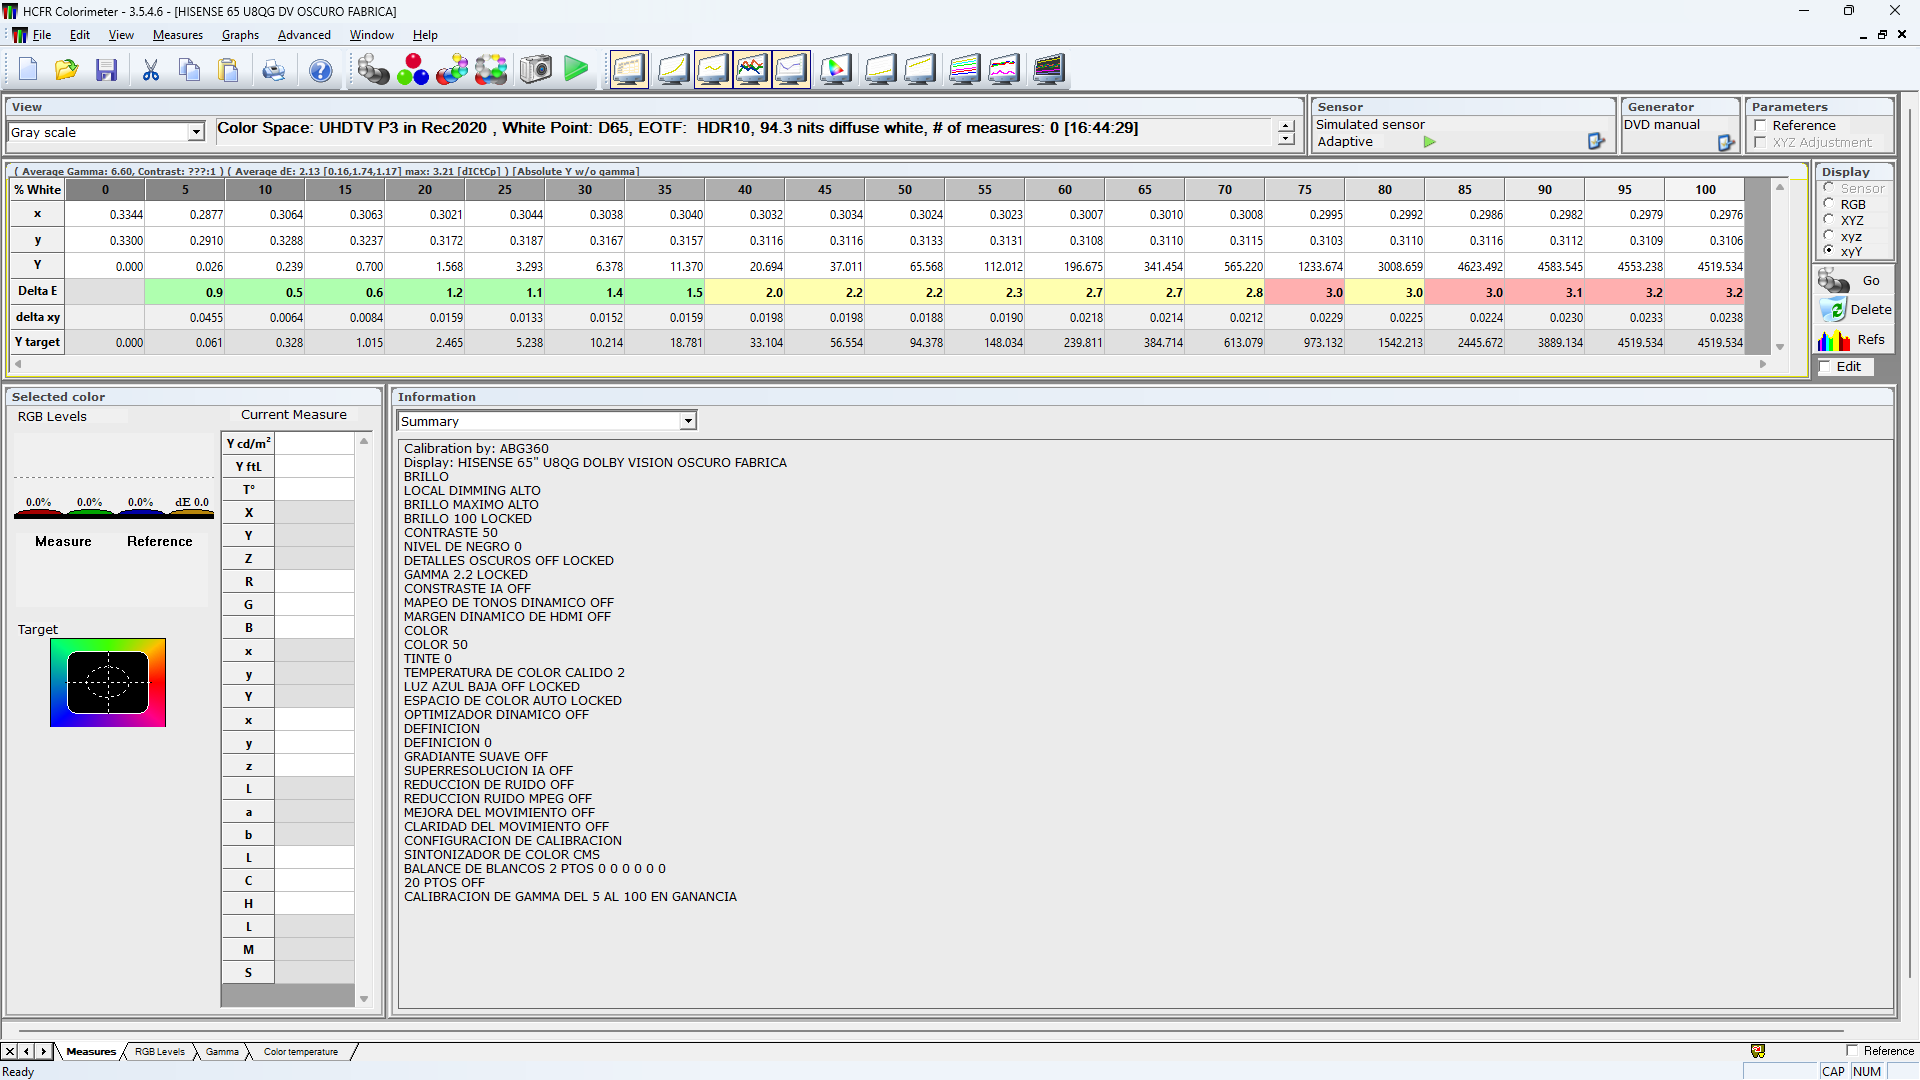The width and height of the screenshot is (1920, 1080).
Task: Open help with question mark icon
Action: [320, 70]
